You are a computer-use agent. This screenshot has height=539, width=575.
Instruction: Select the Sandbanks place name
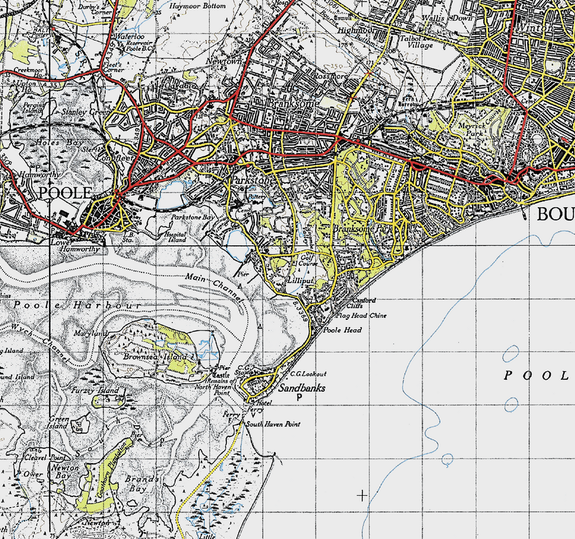pyautogui.click(x=302, y=388)
